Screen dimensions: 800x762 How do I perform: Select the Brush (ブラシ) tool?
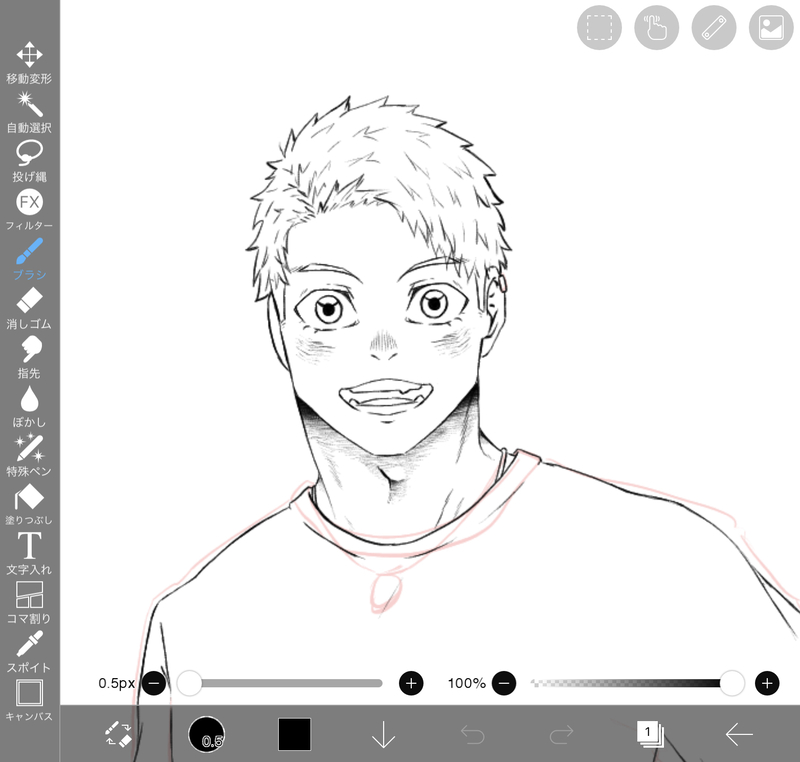coord(29,259)
